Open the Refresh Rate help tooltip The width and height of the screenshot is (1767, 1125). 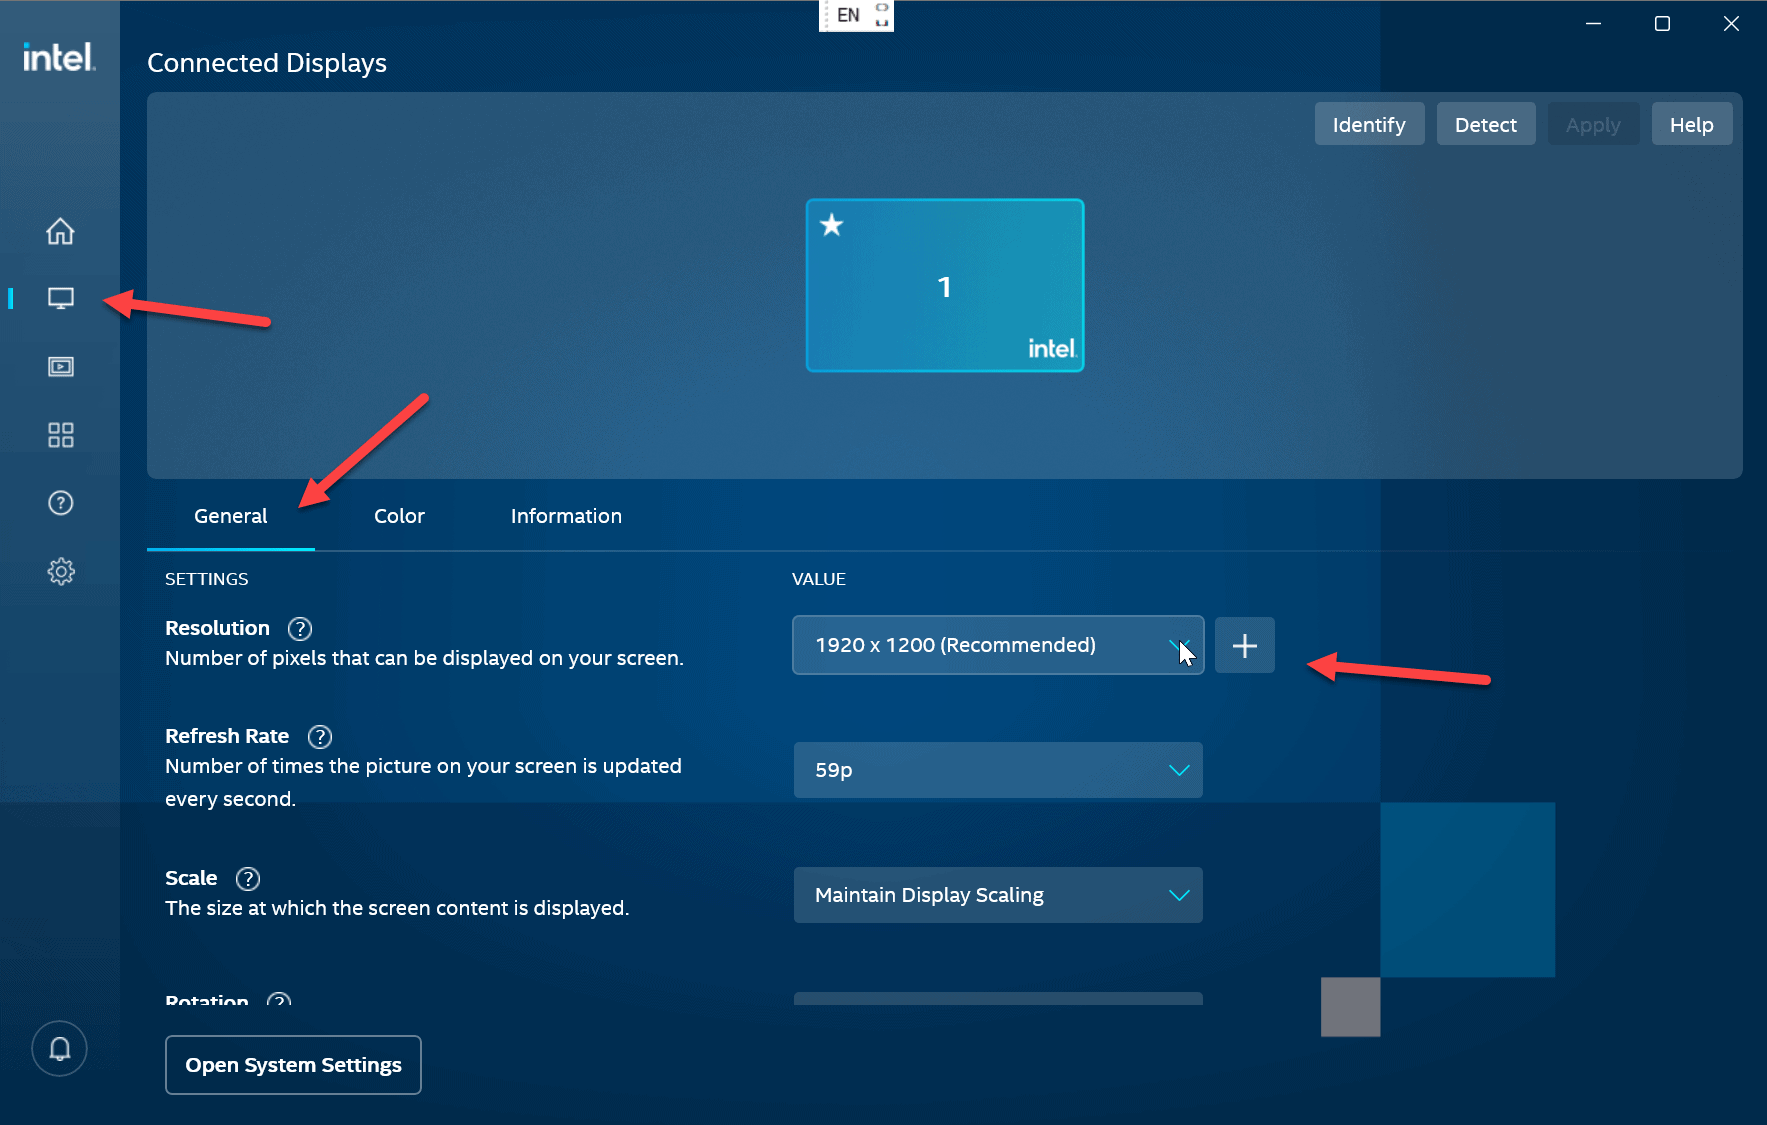(319, 736)
